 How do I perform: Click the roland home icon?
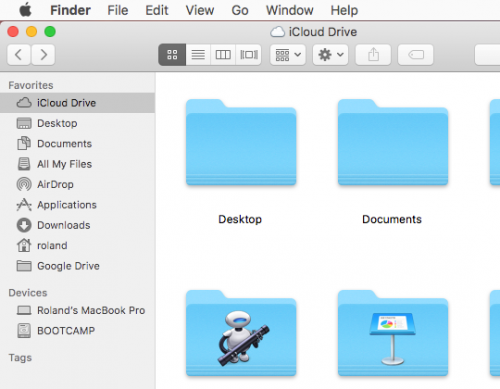[24, 245]
